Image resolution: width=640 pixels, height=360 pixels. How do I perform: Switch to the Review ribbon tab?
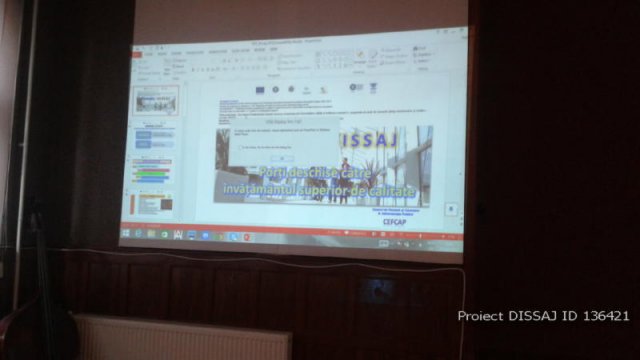pyautogui.click(x=260, y=50)
